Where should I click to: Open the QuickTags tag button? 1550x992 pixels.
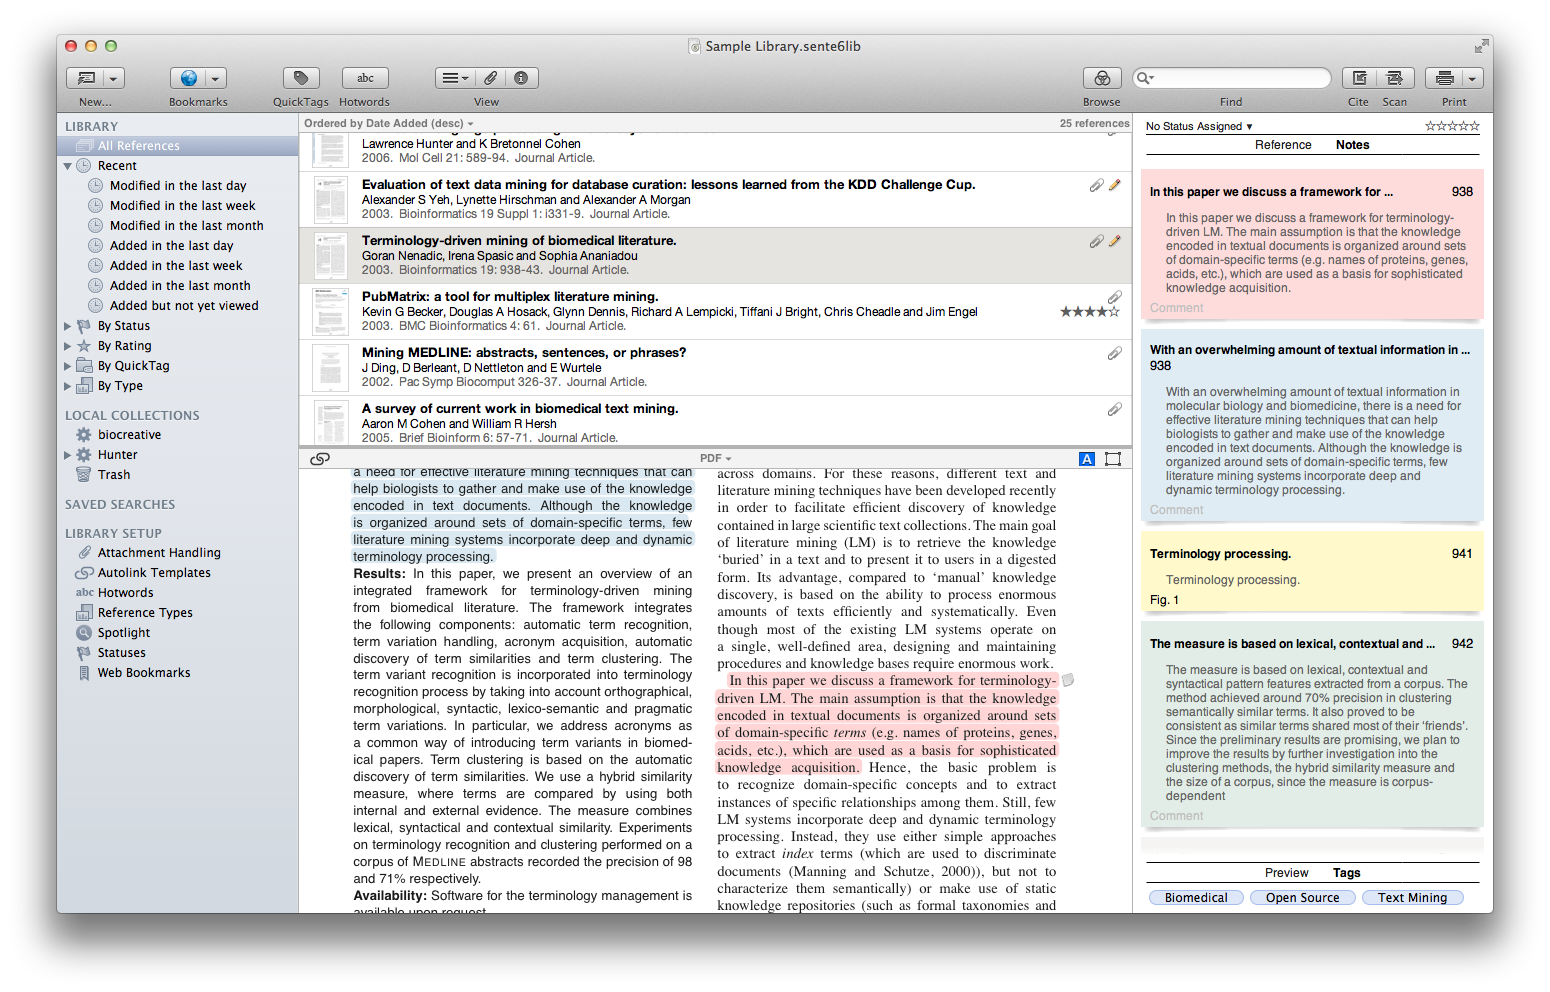pyautogui.click(x=301, y=78)
